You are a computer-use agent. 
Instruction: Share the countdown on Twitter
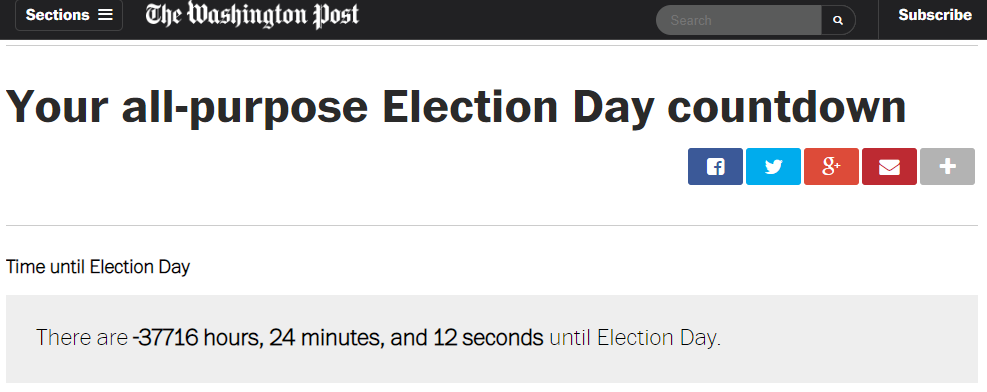coord(773,167)
